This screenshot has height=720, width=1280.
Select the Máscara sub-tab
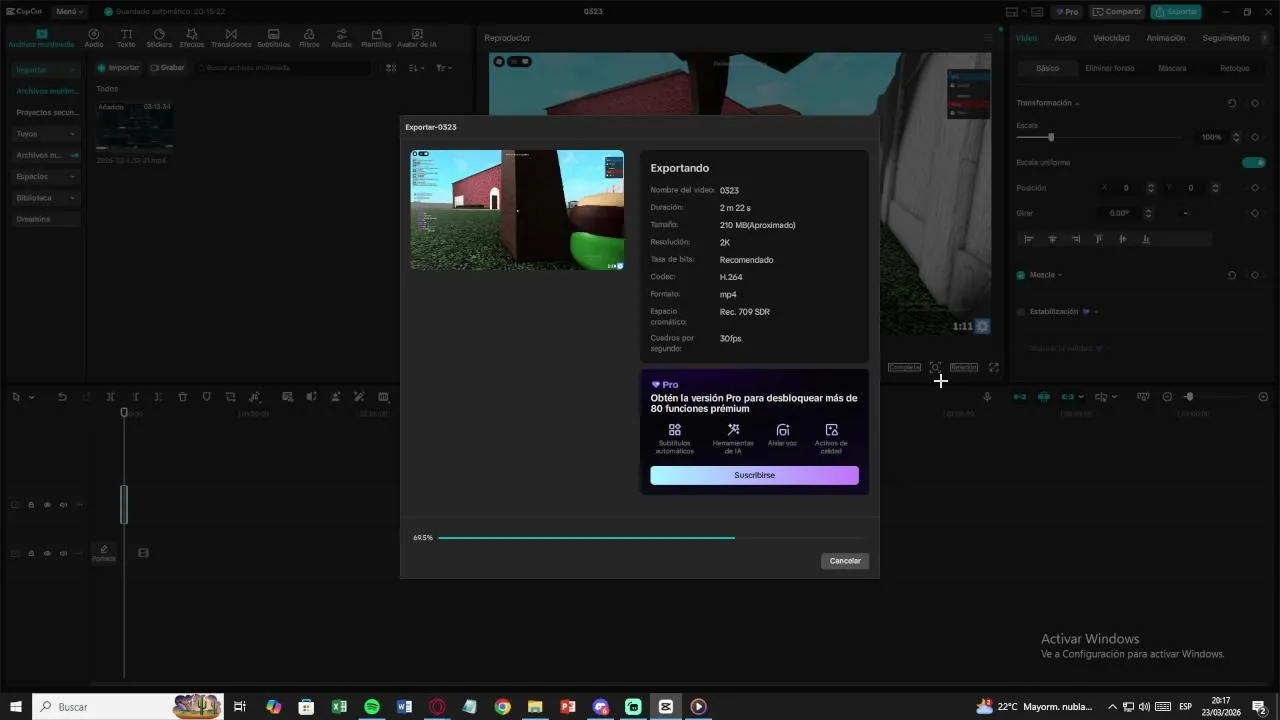(x=1172, y=68)
